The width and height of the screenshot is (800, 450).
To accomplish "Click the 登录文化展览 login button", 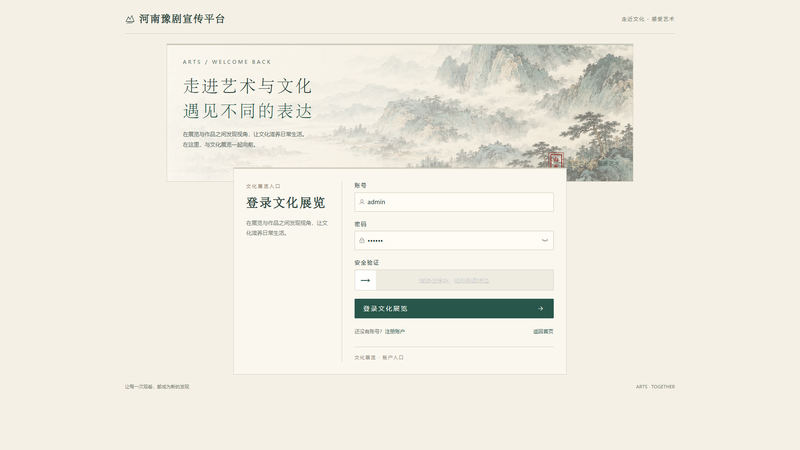I will click(454, 309).
